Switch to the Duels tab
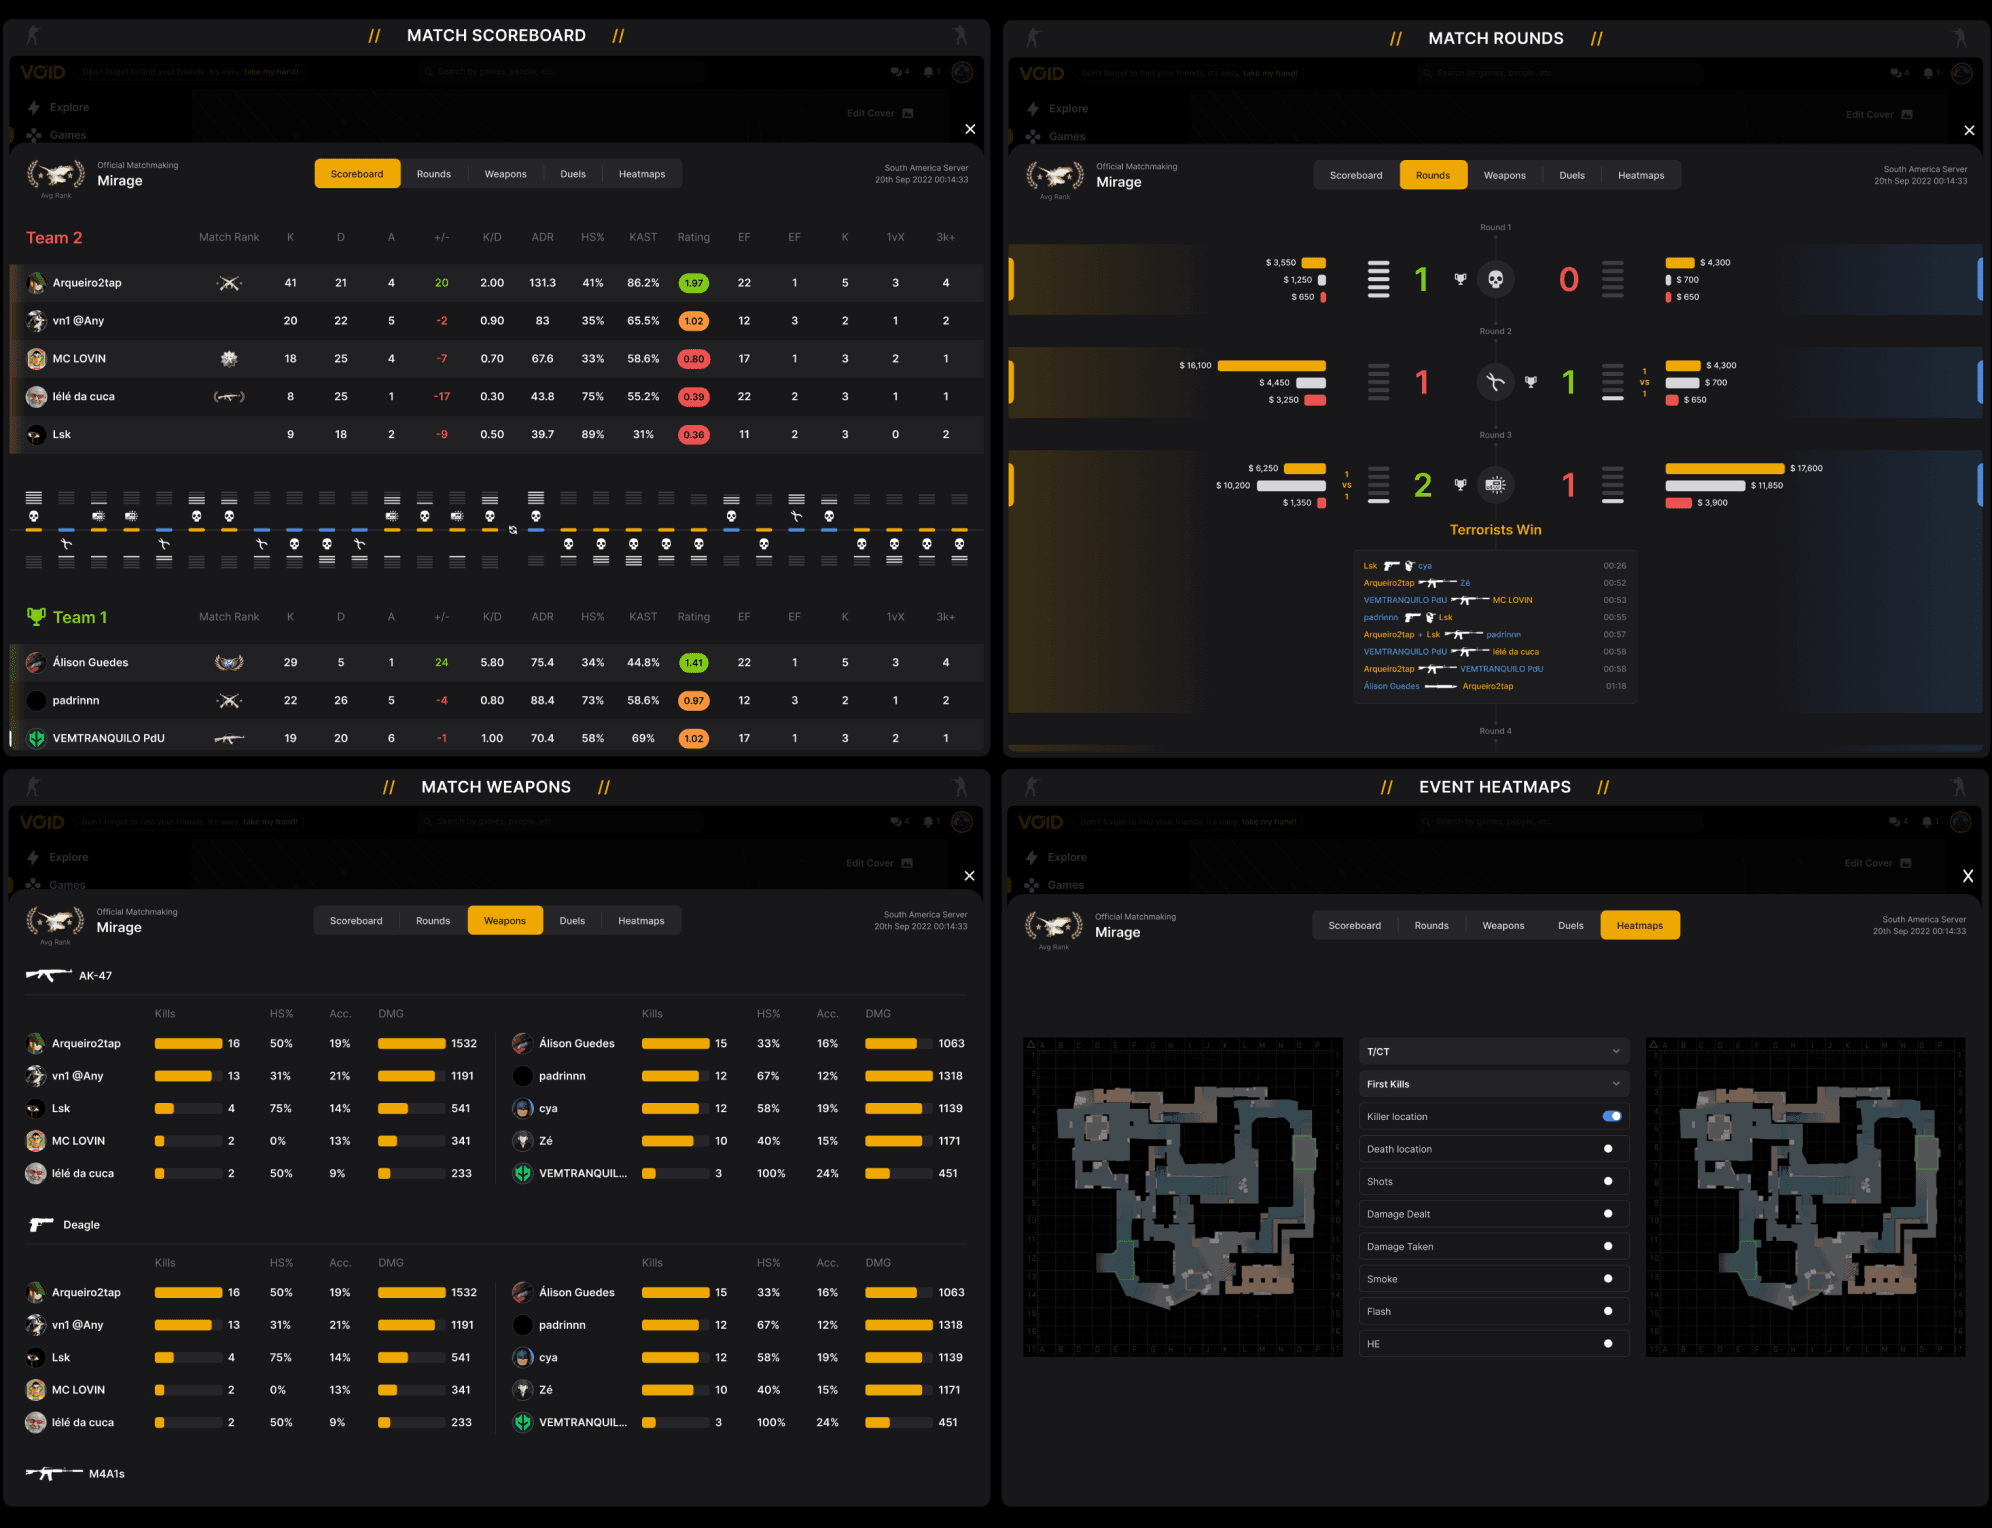 572,173
